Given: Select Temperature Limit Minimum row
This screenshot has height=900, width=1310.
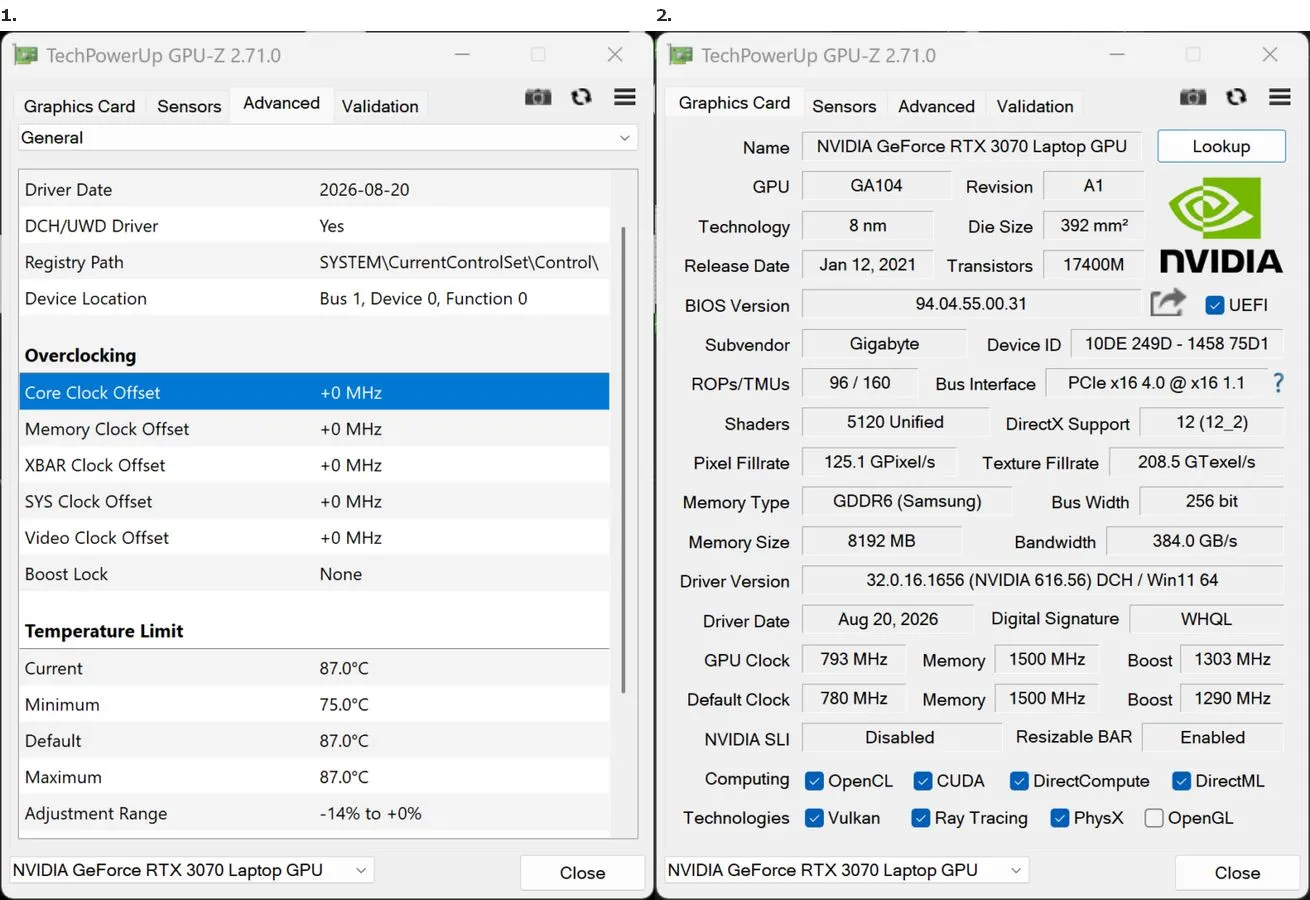Looking at the screenshot, I should [x=314, y=705].
